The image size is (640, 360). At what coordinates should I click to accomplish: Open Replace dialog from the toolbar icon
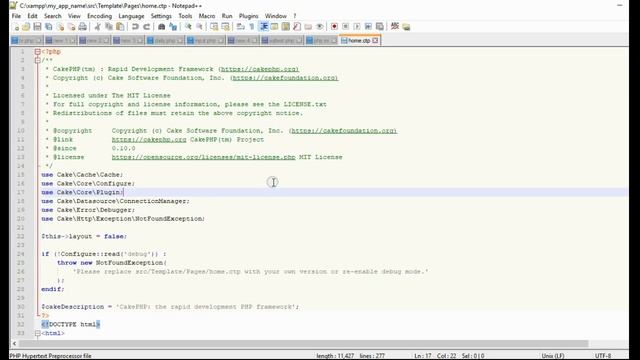tap(173, 27)
